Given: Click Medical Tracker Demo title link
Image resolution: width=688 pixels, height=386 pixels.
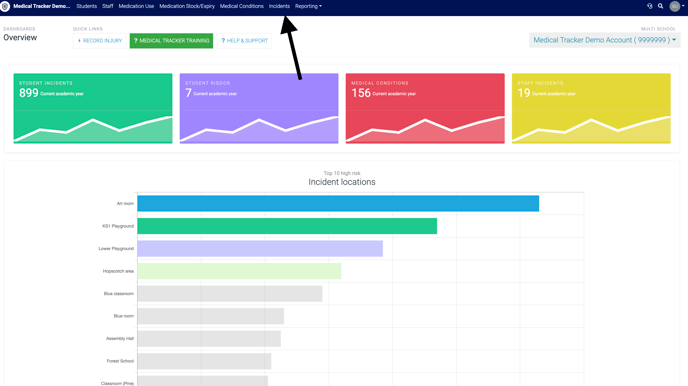Looking at the screenshot, I should point(42,6).
